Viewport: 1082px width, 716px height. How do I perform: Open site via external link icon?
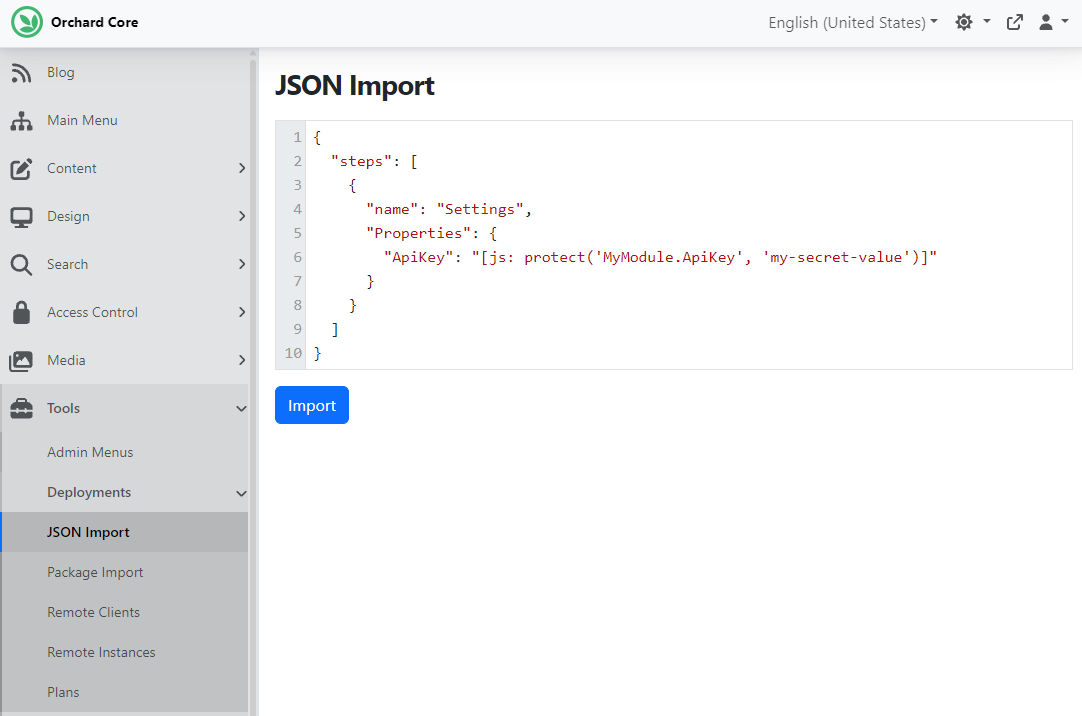(x=1014, y=22)
